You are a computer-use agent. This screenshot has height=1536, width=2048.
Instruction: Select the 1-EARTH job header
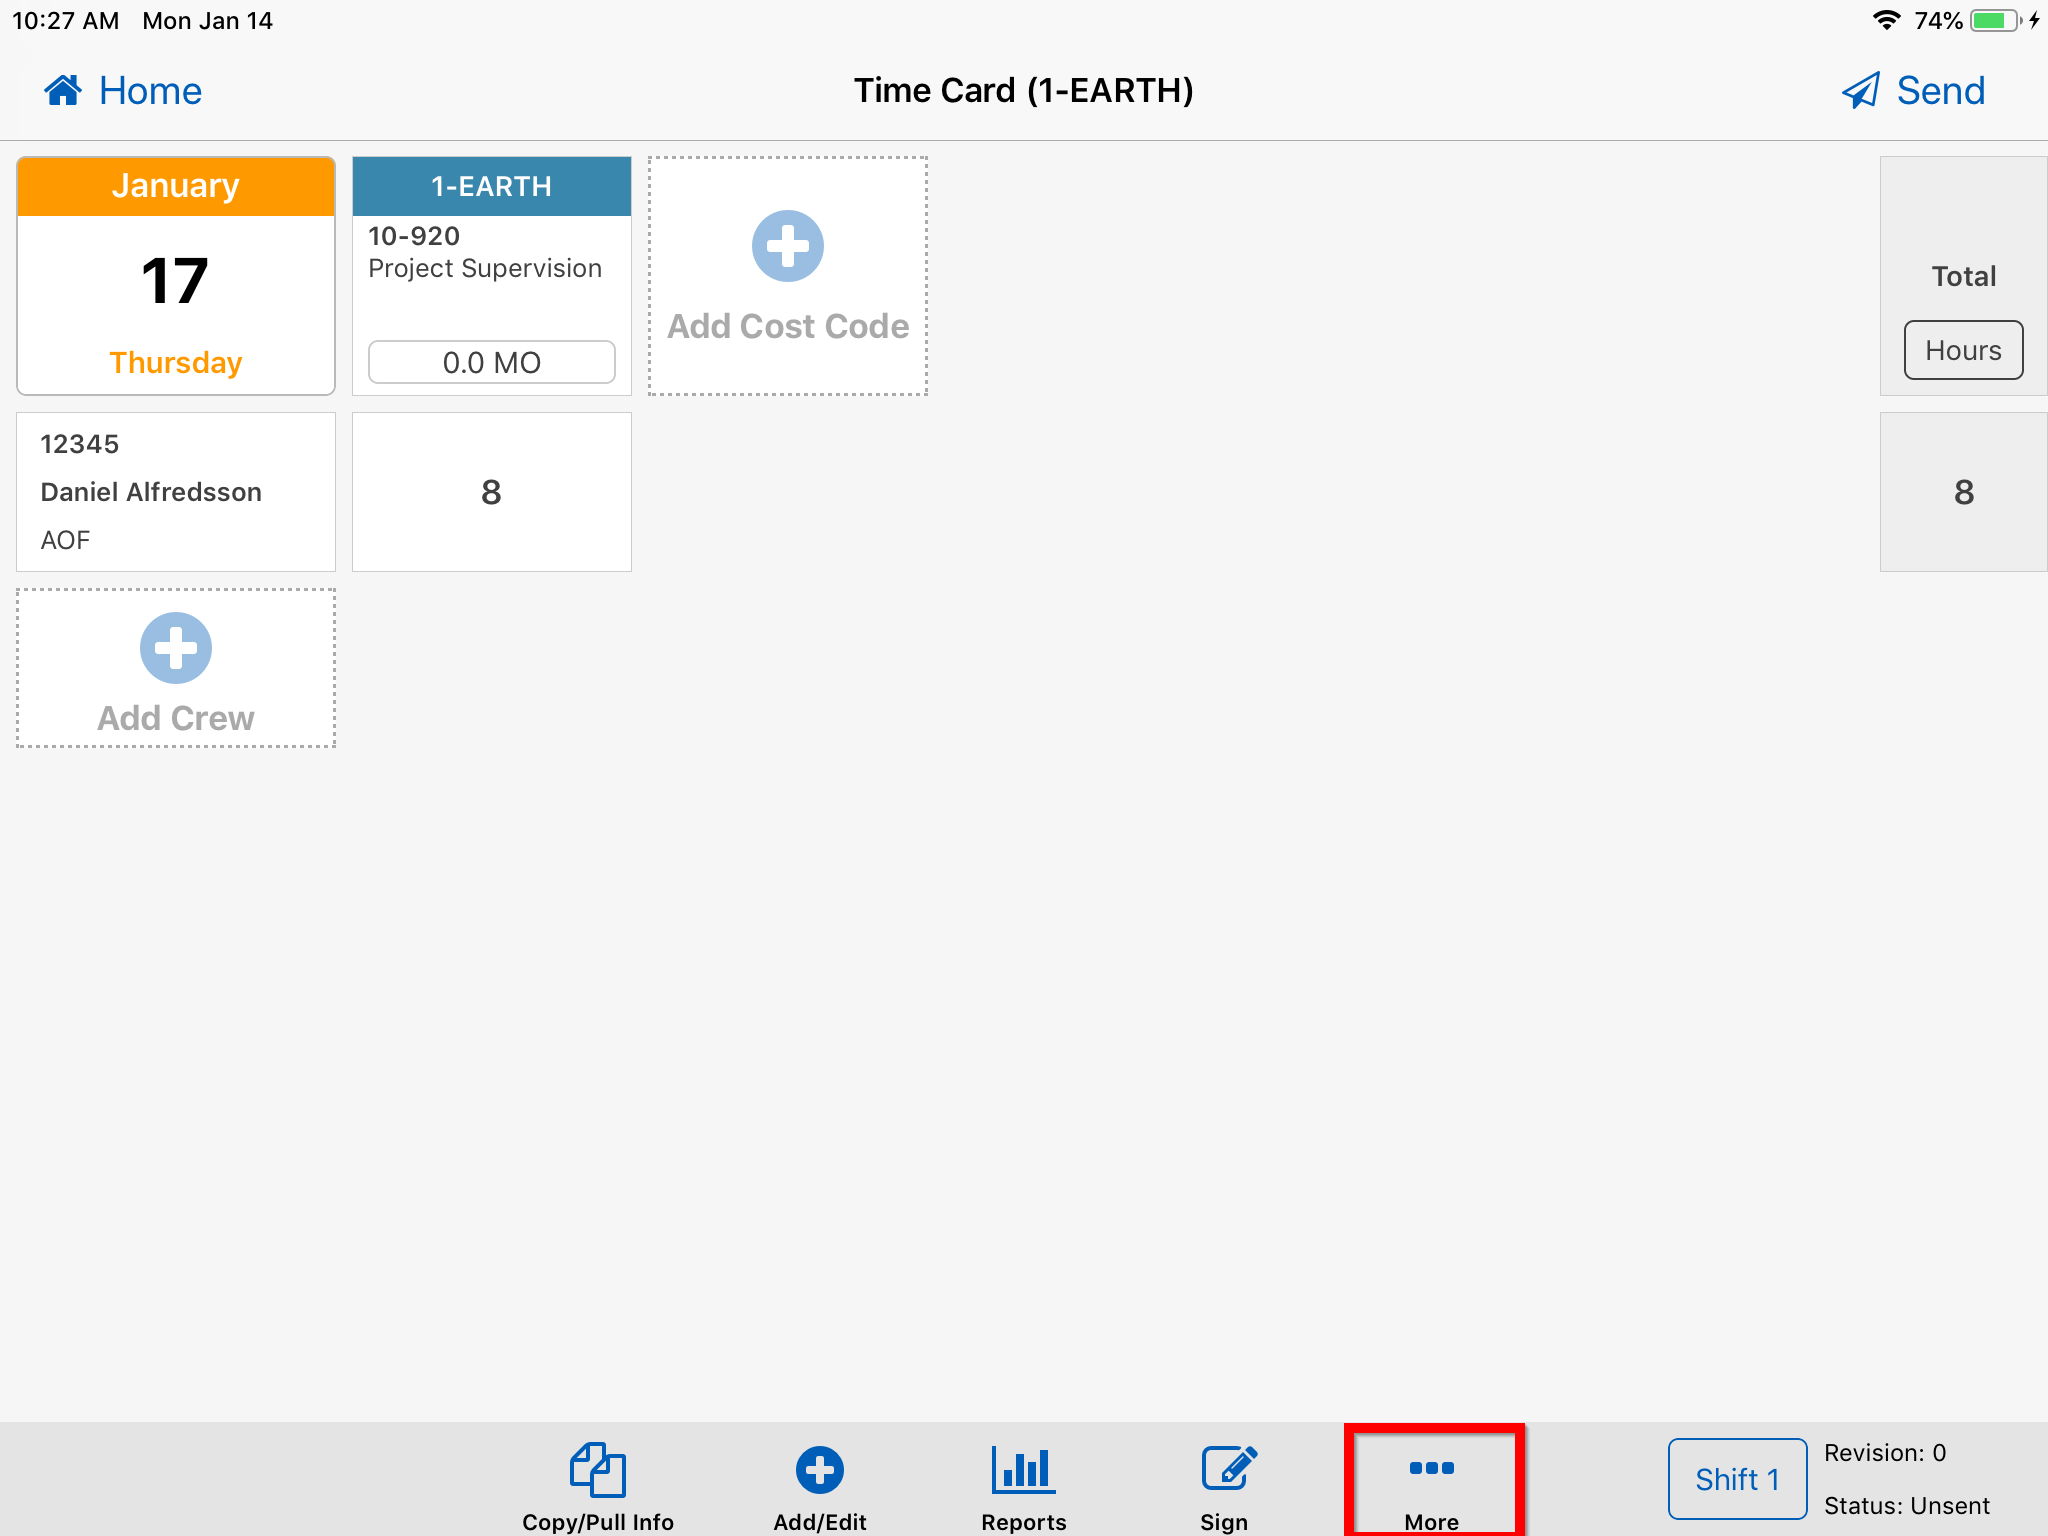[491, 186]
